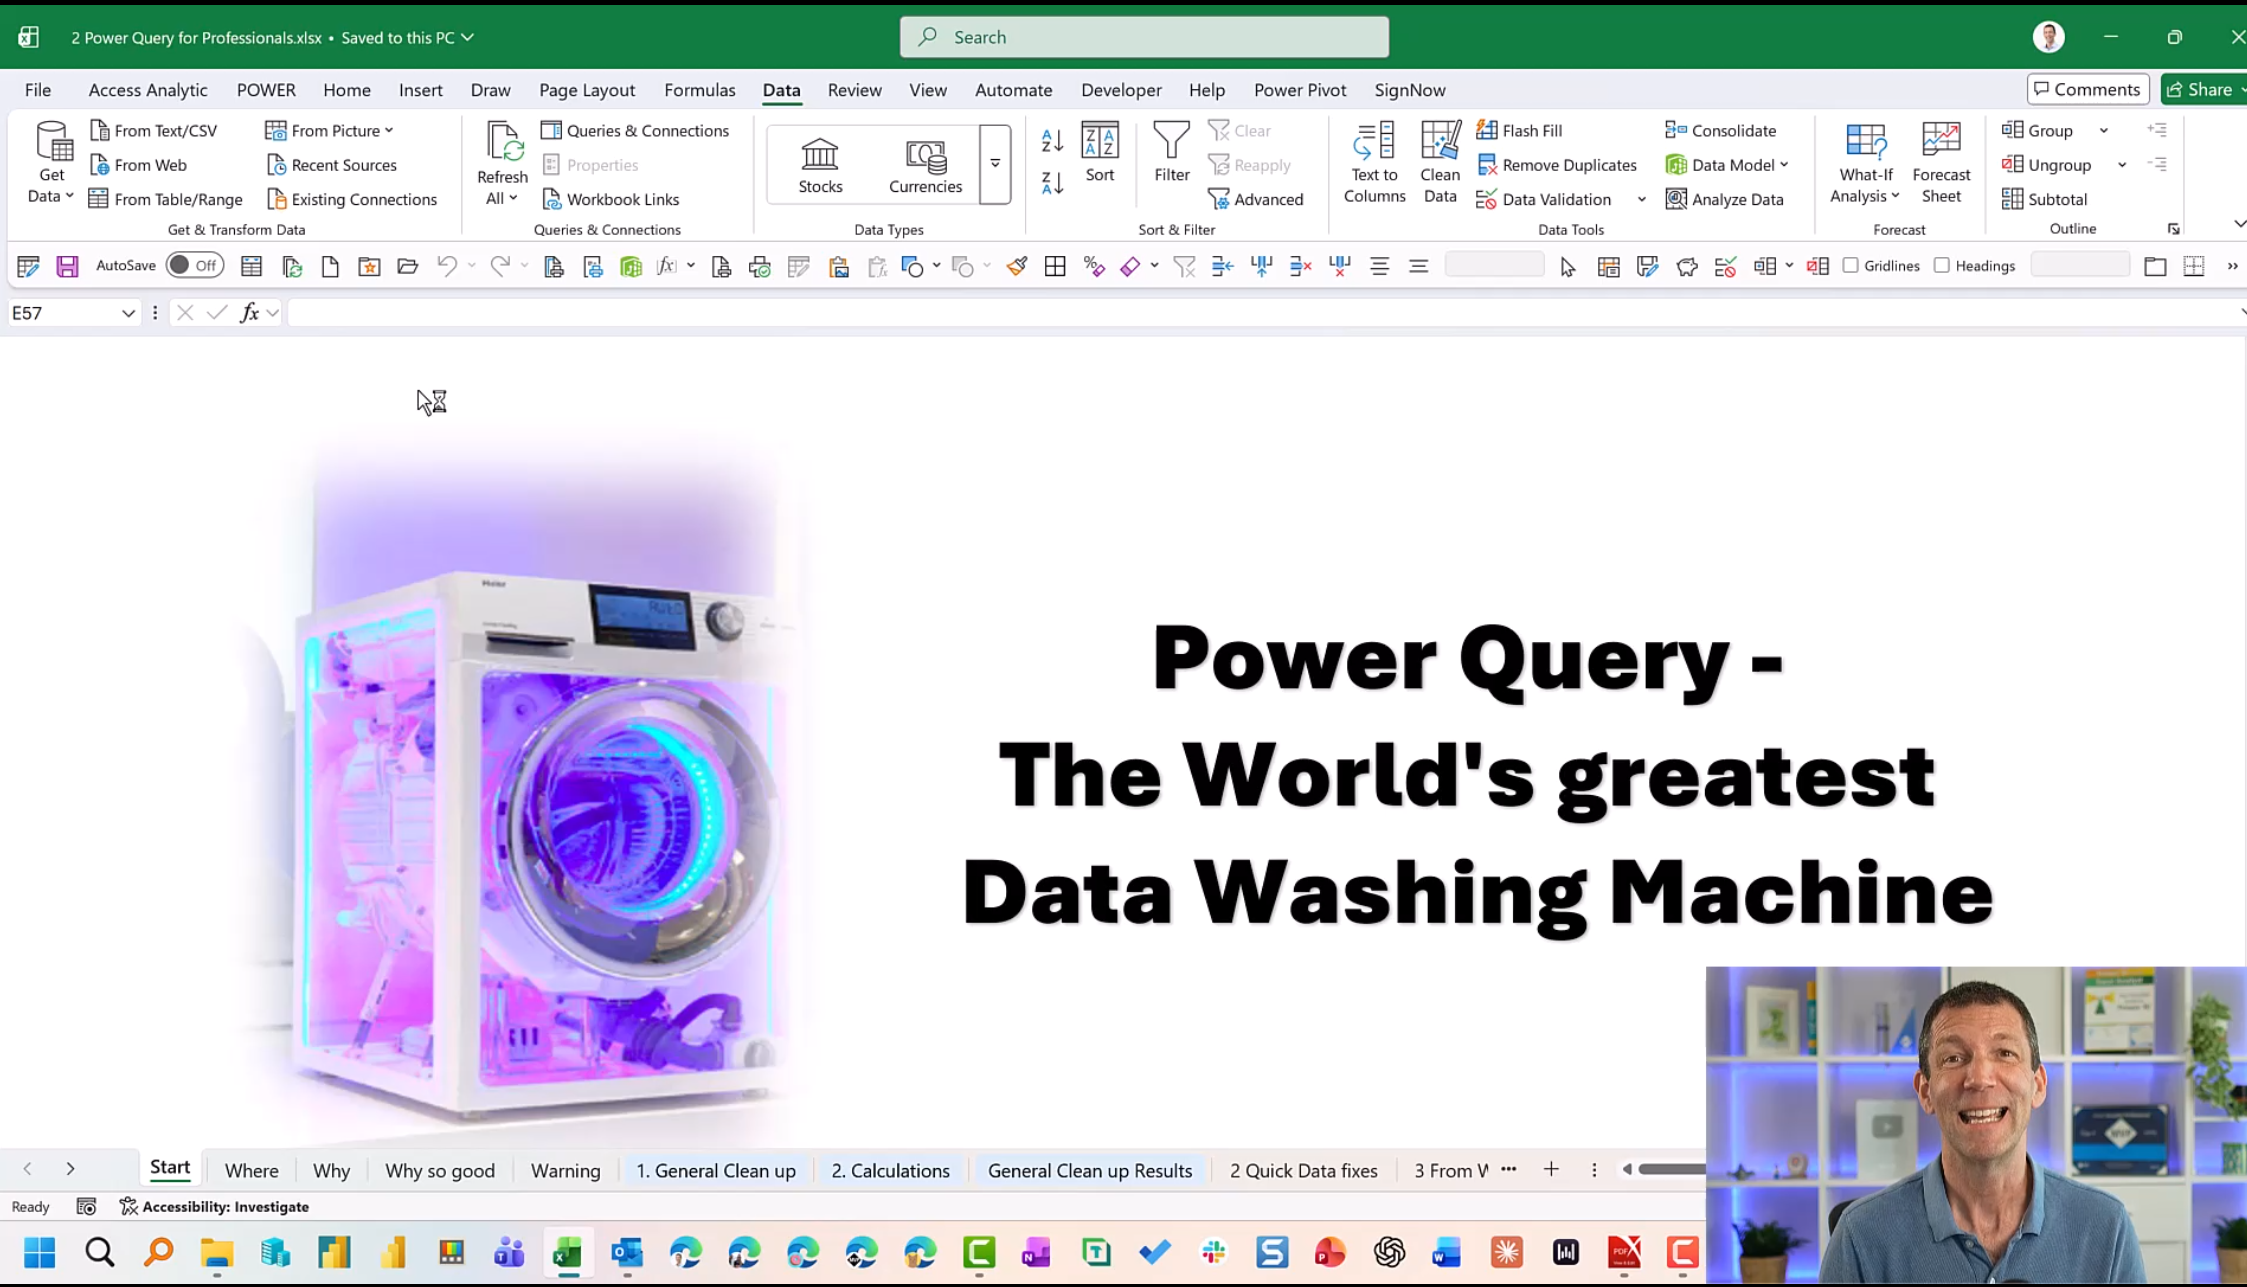Screen dimensions: 2247x1287
Task: Click inside the Search box
Action: [1143, 37]
